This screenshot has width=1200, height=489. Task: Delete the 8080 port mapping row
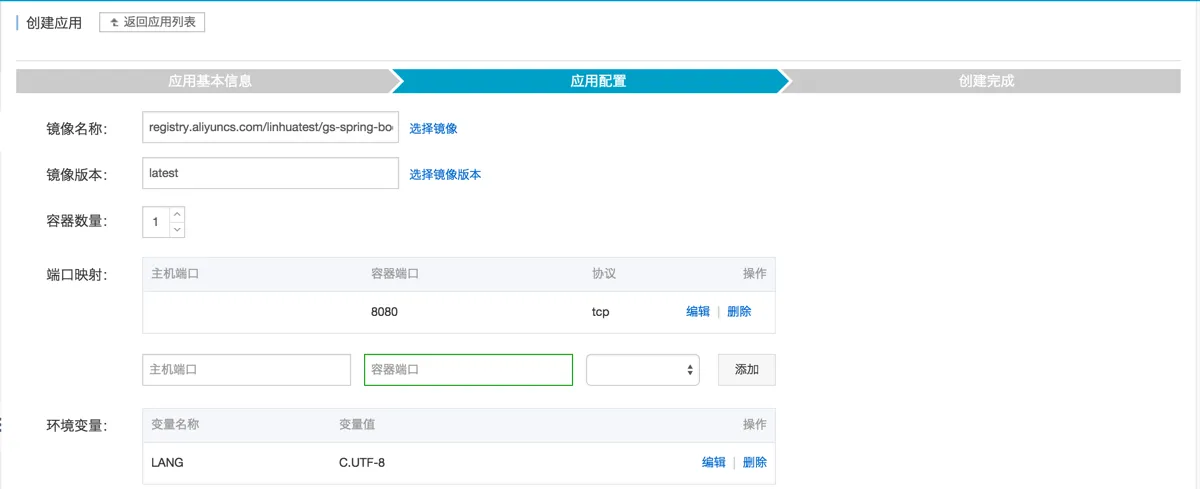coord(739,312)
